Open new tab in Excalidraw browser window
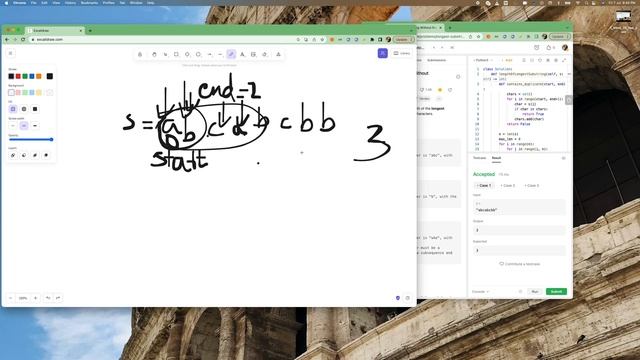640x360 pixels. click(x=90, y=31)
